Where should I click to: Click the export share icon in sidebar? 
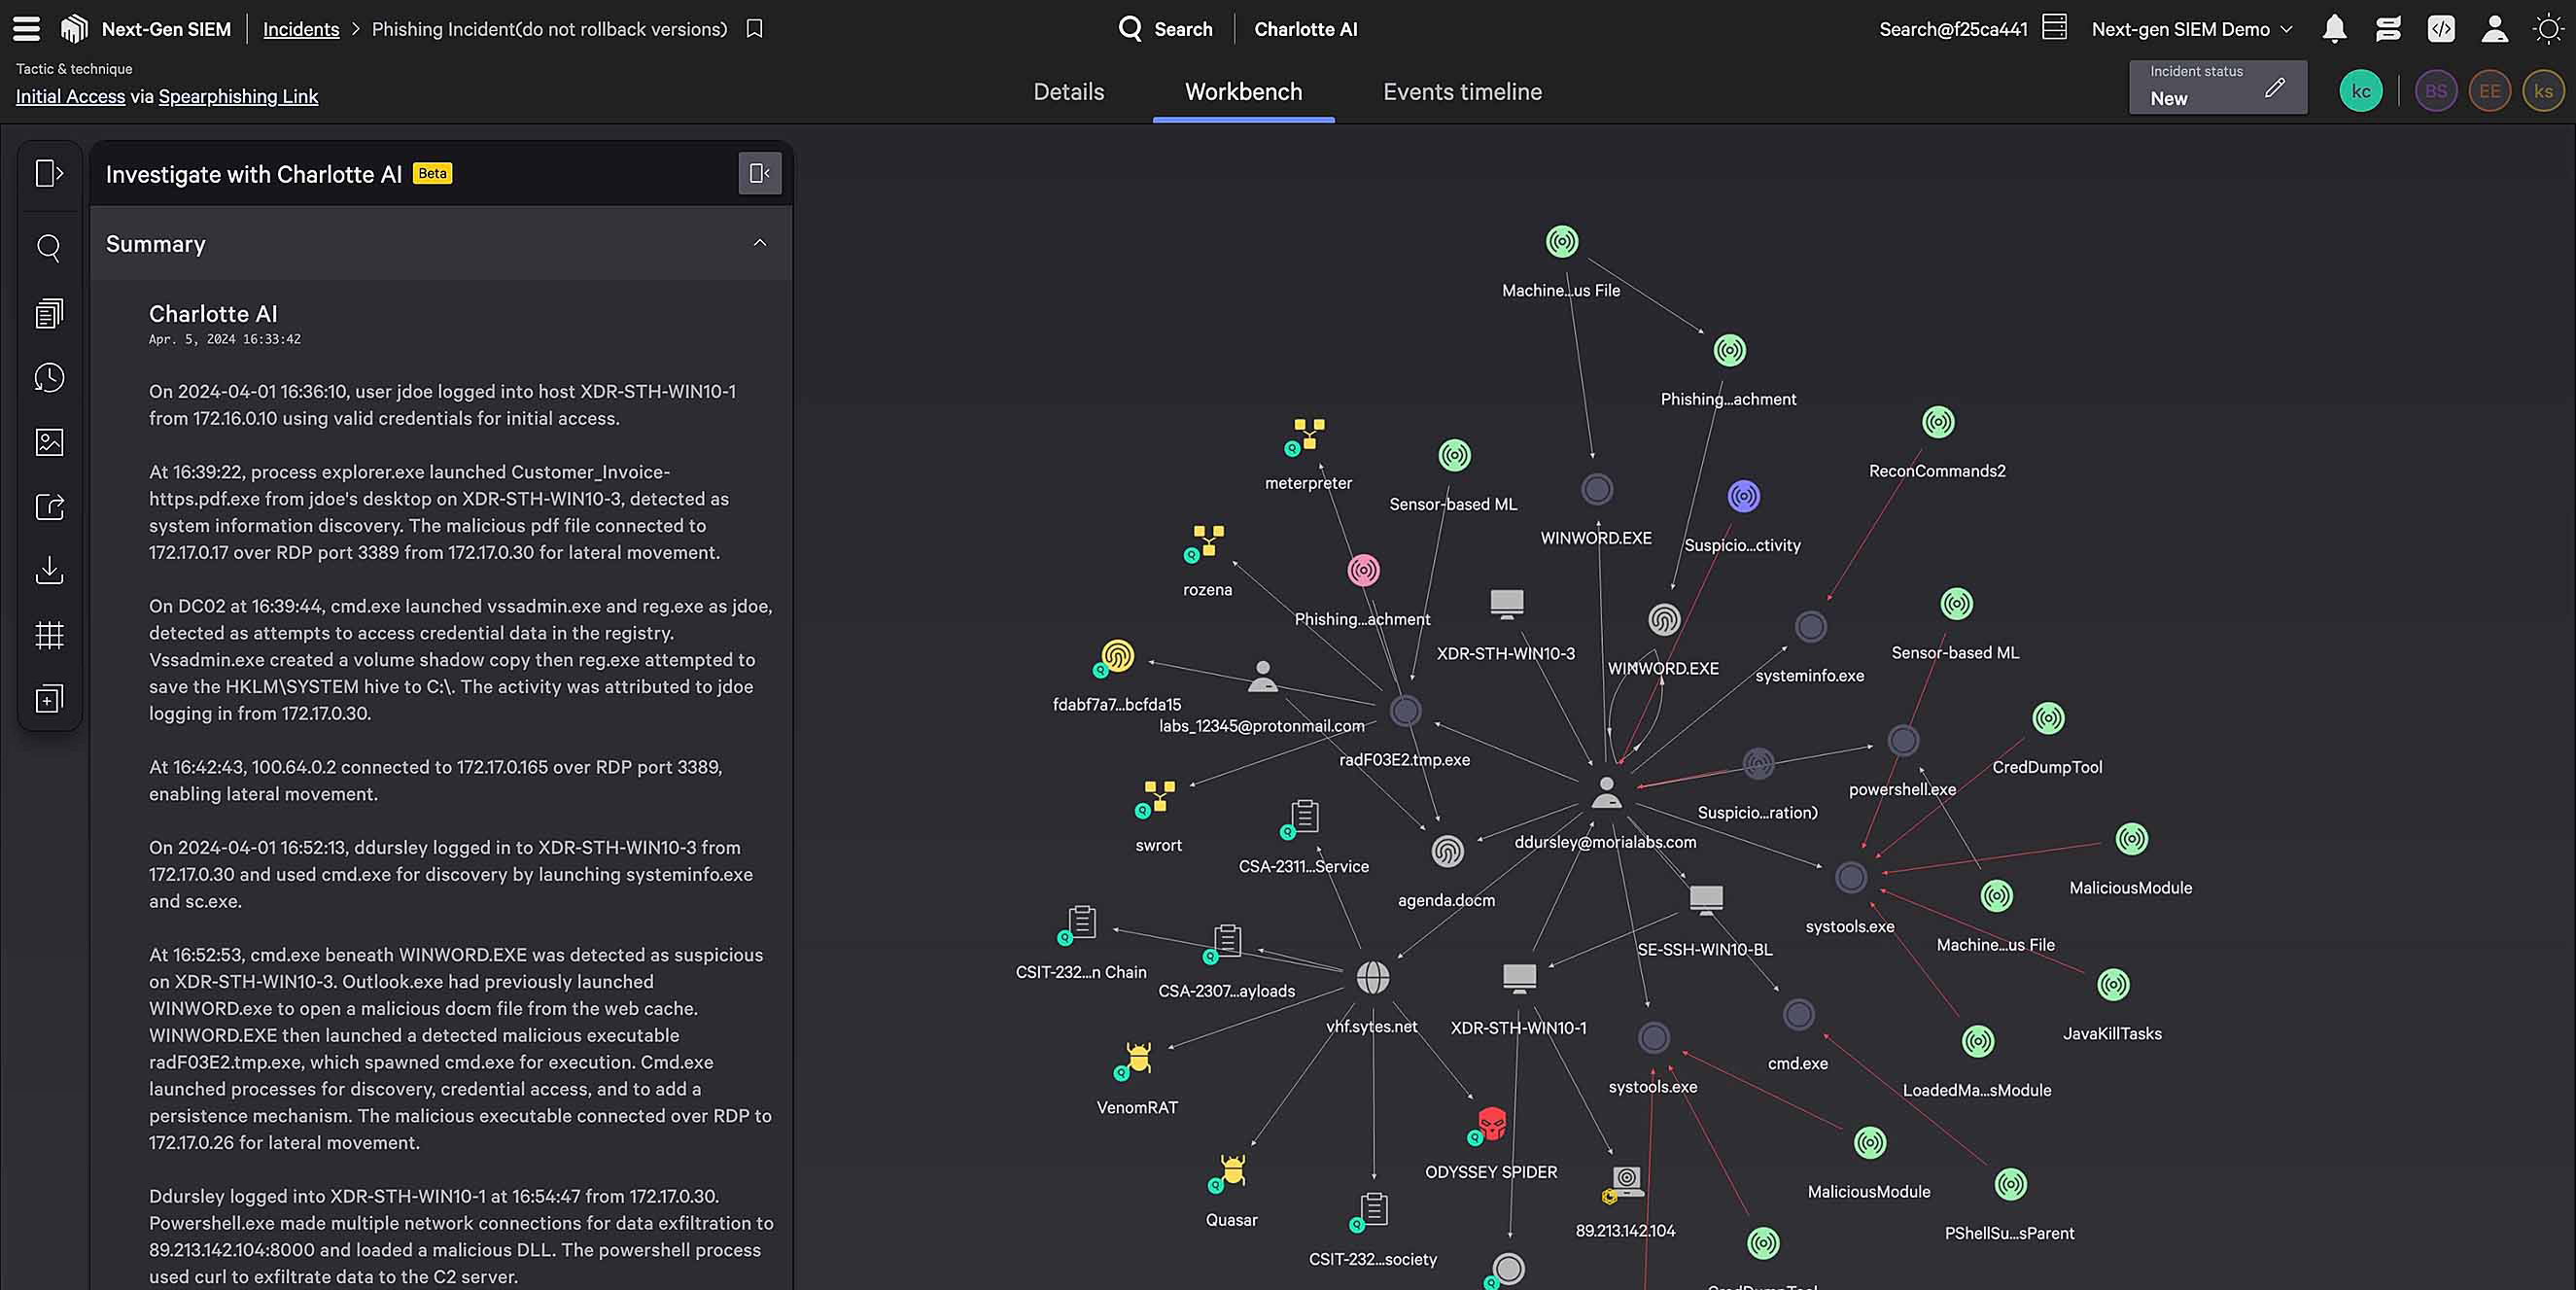(49, 507)
